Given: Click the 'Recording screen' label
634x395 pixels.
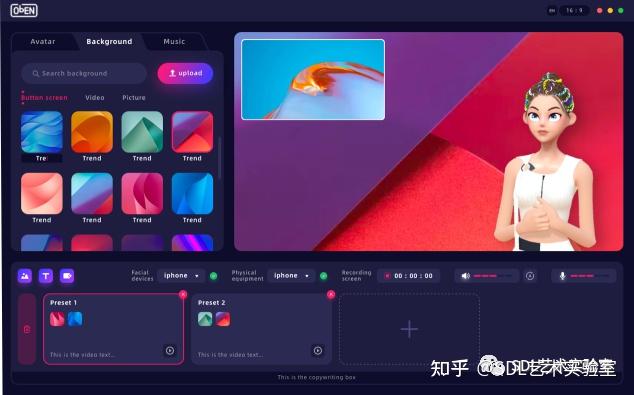Looking at the screenshot, I should point(356,276).
